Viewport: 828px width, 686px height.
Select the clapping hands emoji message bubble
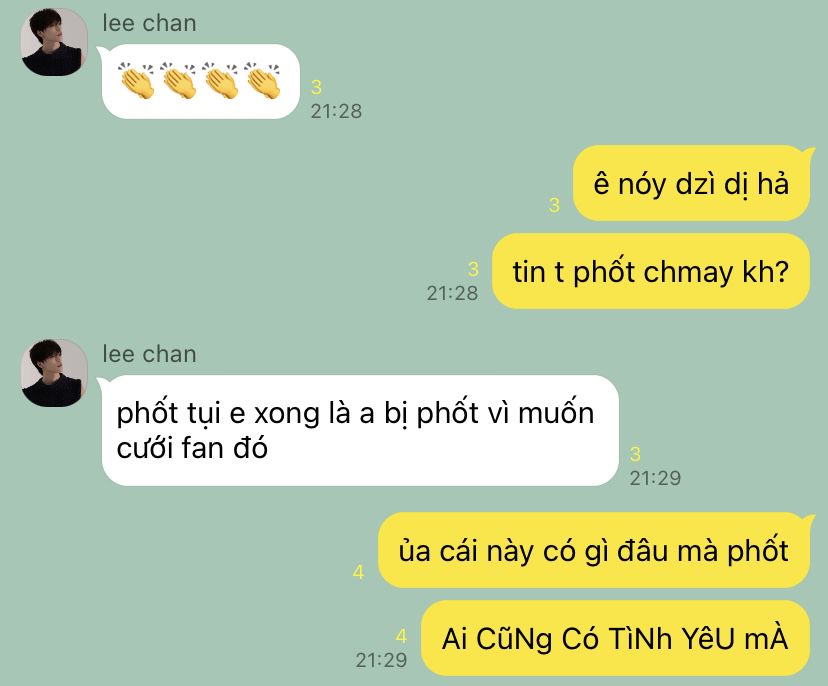point(199,81)
